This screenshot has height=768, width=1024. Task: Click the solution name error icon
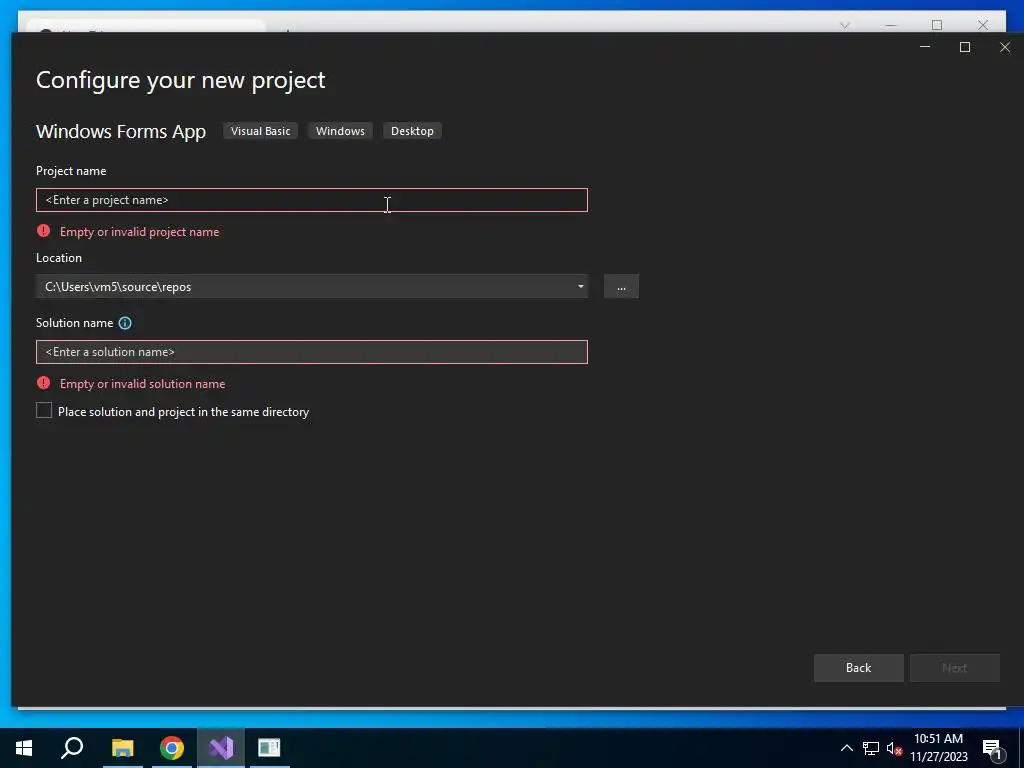43,383
